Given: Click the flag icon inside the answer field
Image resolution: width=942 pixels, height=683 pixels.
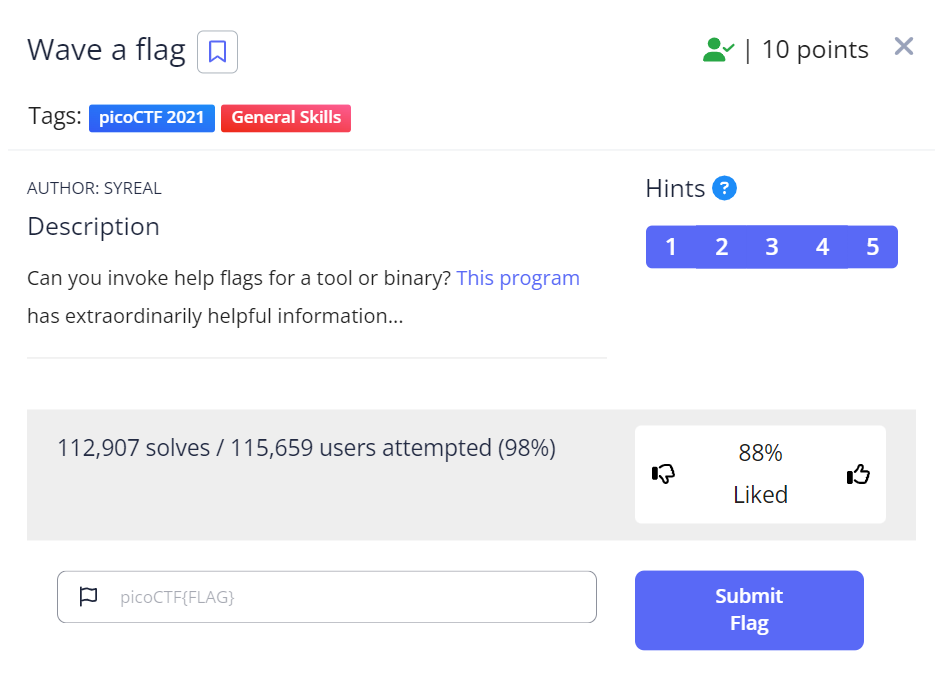Looking at the screenshot, I should [88, 596].
